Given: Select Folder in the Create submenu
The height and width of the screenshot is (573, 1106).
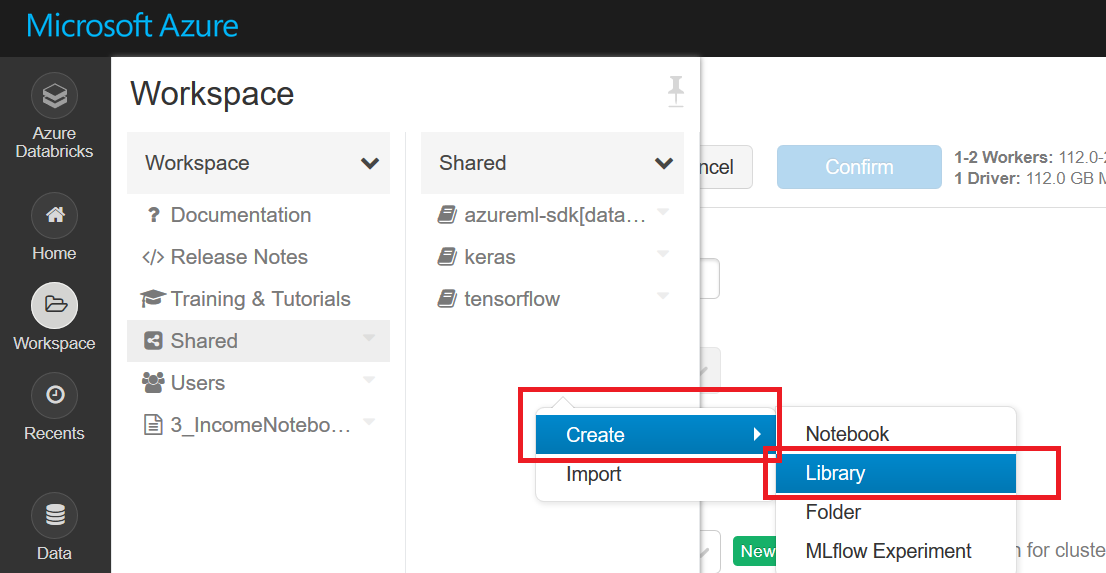Looking at the screenshot, I should click(x=896, y=512).
